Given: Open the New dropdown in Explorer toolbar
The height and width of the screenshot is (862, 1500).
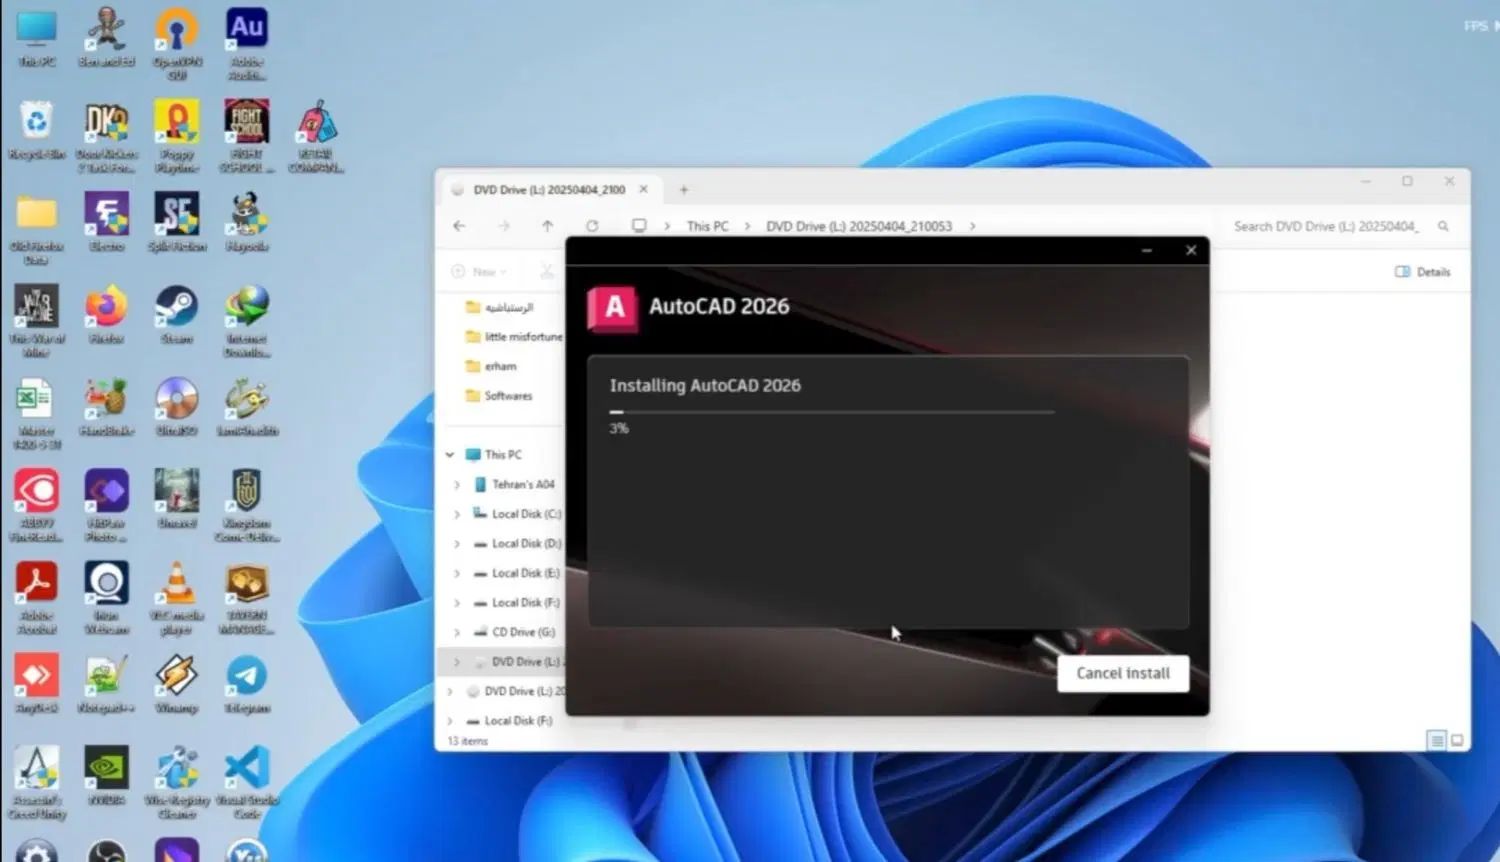Looking at the screenshot, I should coord(479,271).
